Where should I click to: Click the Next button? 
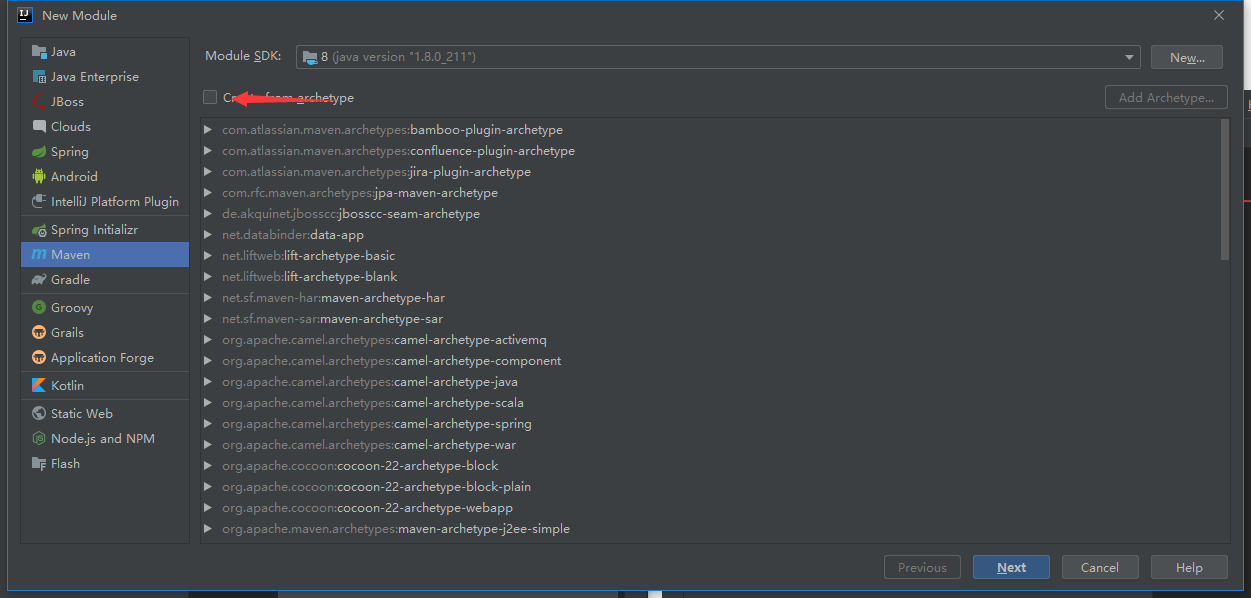point(1011,567)
